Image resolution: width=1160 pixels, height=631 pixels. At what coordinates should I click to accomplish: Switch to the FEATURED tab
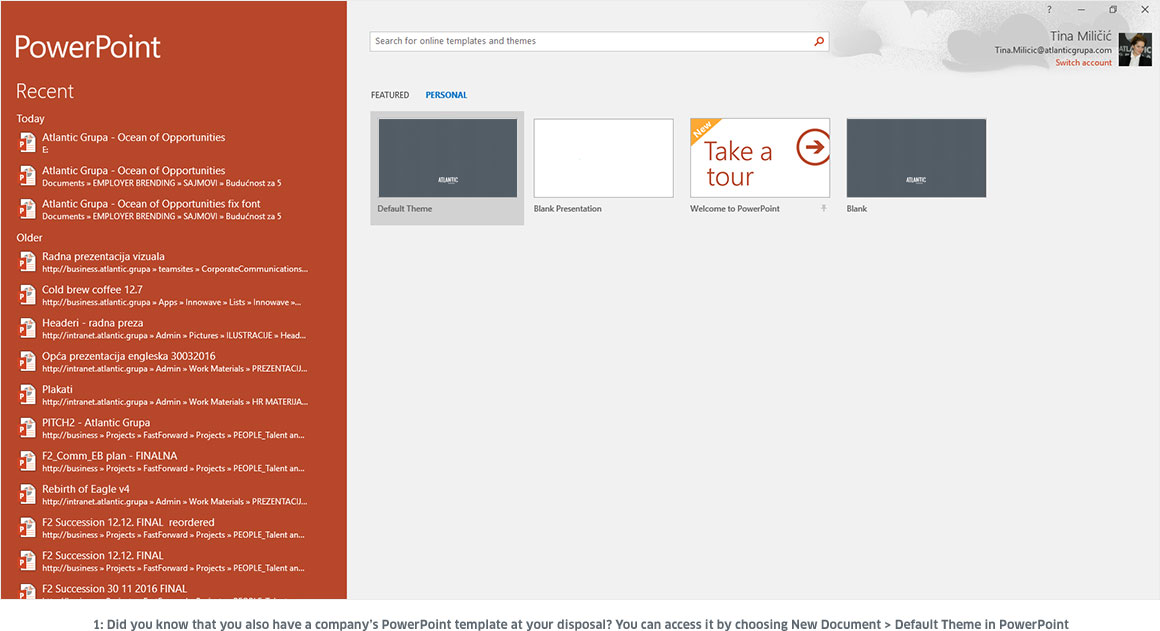coord(390,94)
